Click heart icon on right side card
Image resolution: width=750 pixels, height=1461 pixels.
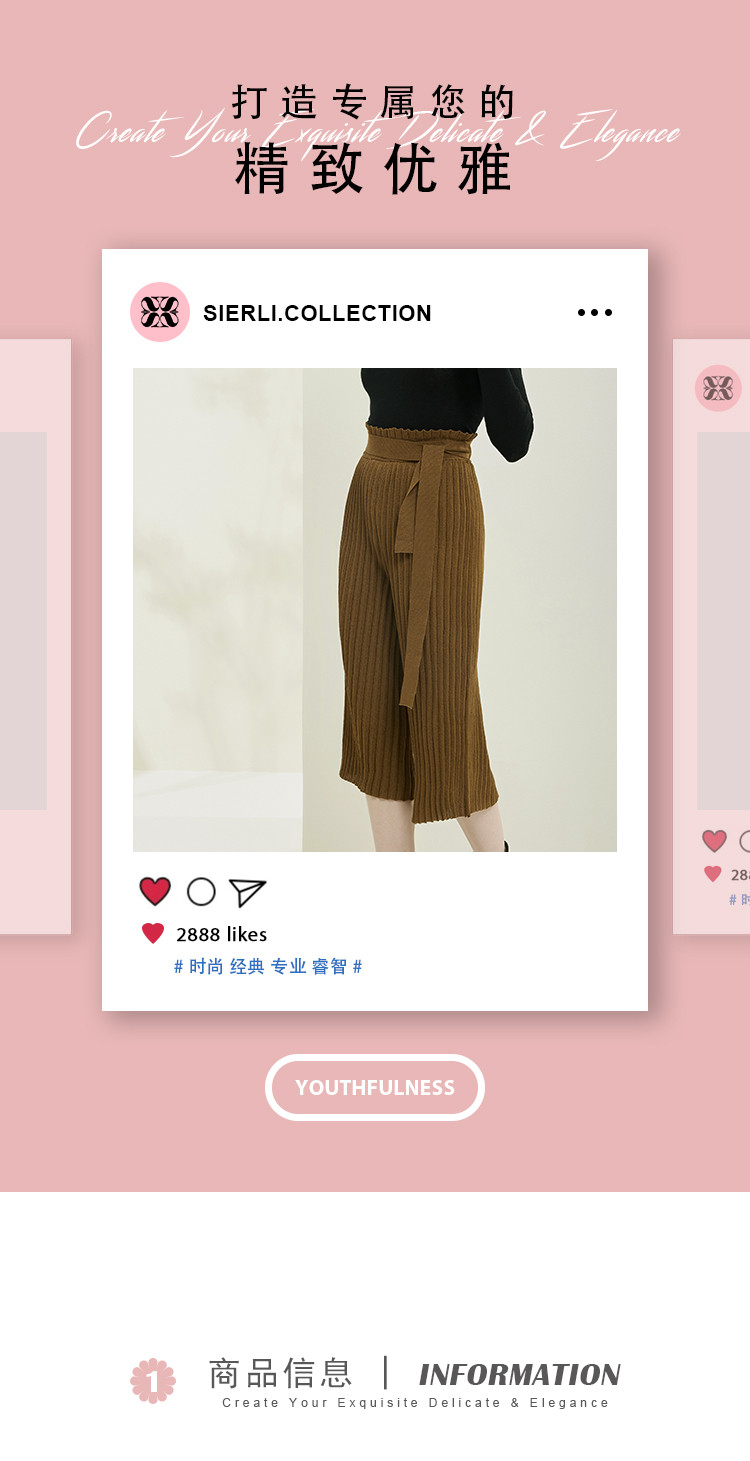714,841
